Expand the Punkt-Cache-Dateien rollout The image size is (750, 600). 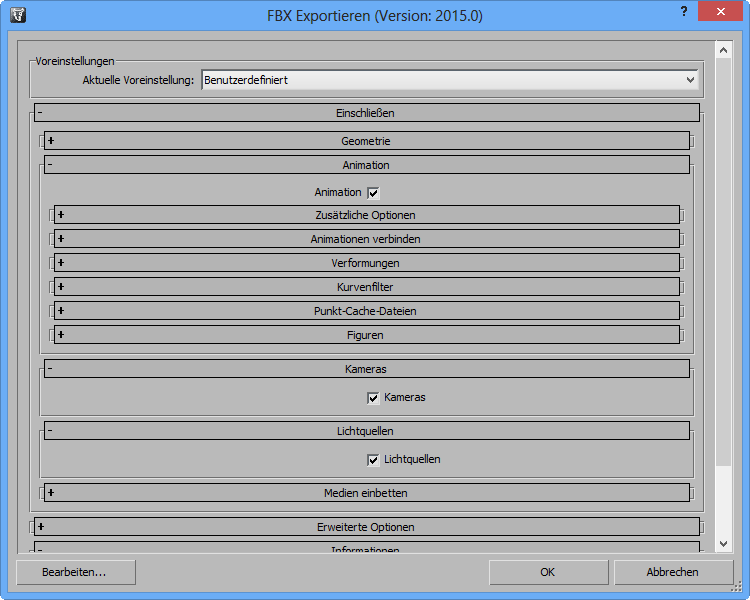tap(367, 311)
